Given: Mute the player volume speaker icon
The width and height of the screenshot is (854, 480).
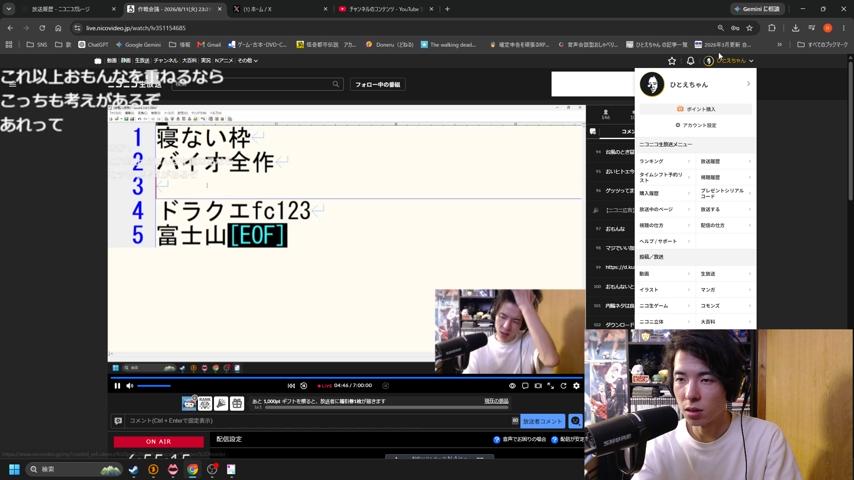Looking at the screenshot, I should (130, 386).
